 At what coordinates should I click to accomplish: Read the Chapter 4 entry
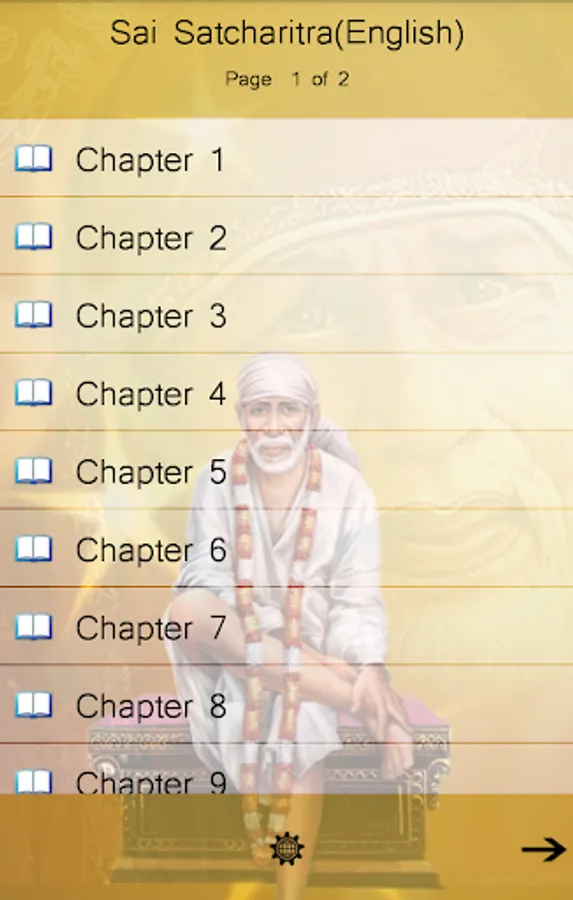coord(286,392)
